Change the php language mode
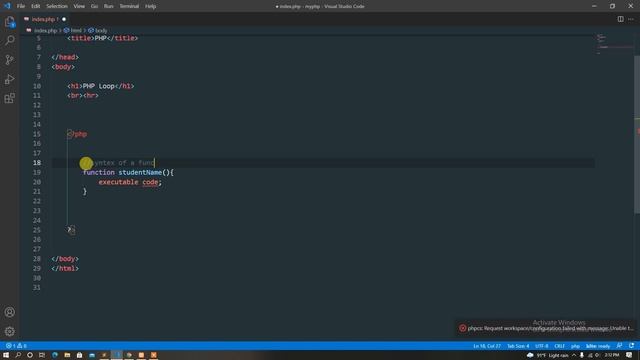640x360 pixels. (575, 346)
